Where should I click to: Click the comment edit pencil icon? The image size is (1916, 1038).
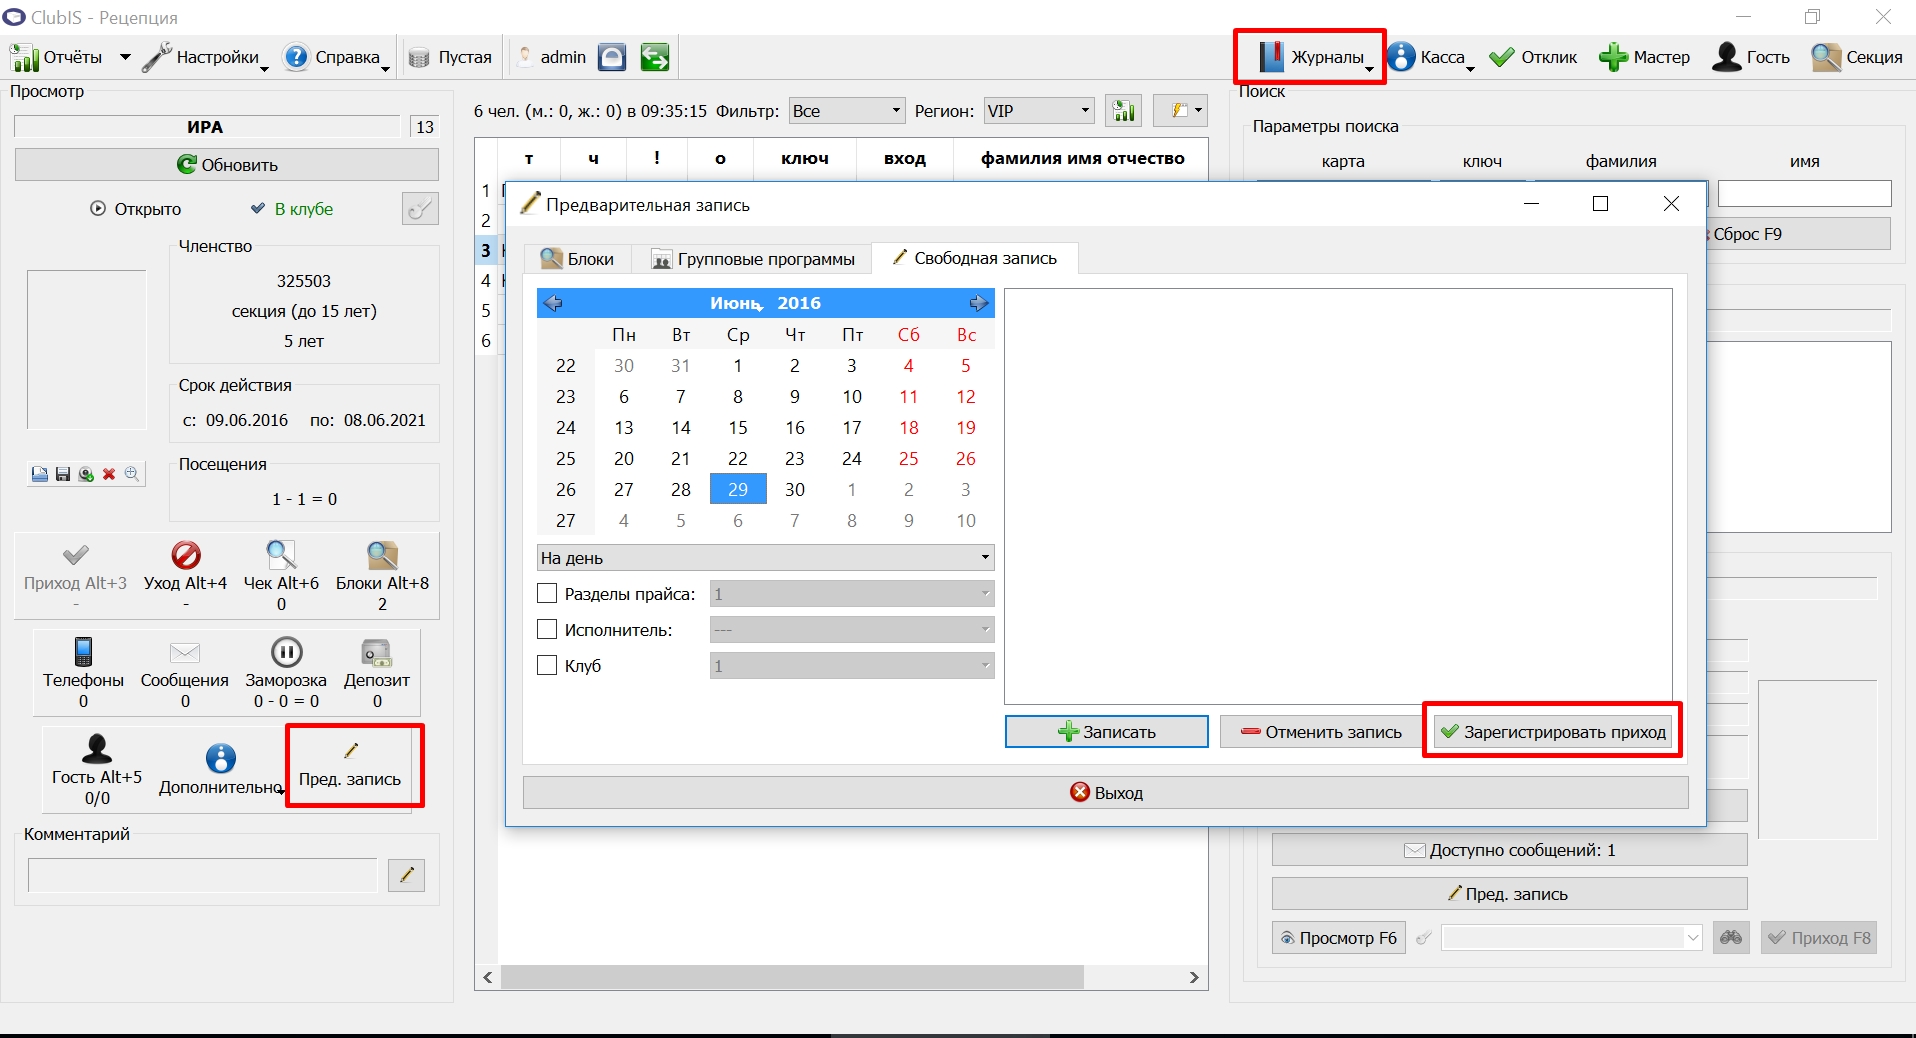tap(406, 875)
